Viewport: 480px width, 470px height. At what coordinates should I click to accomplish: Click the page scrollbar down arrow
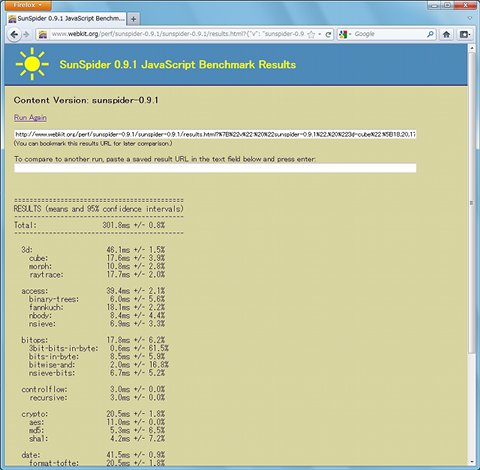pos(472,462)
